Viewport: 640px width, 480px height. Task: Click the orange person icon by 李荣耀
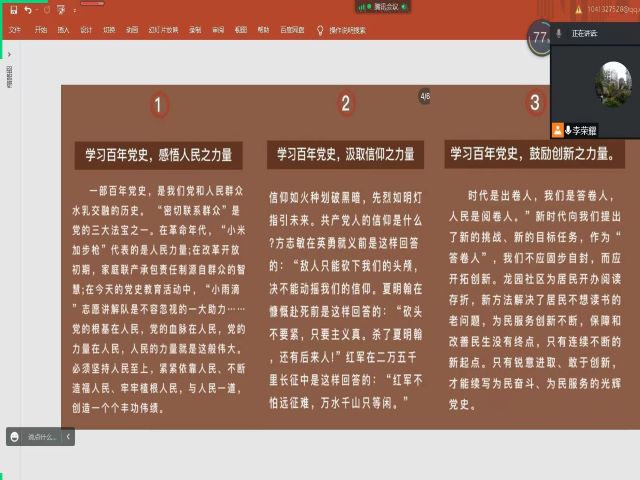pyautogui.click(x=558, y=130)
